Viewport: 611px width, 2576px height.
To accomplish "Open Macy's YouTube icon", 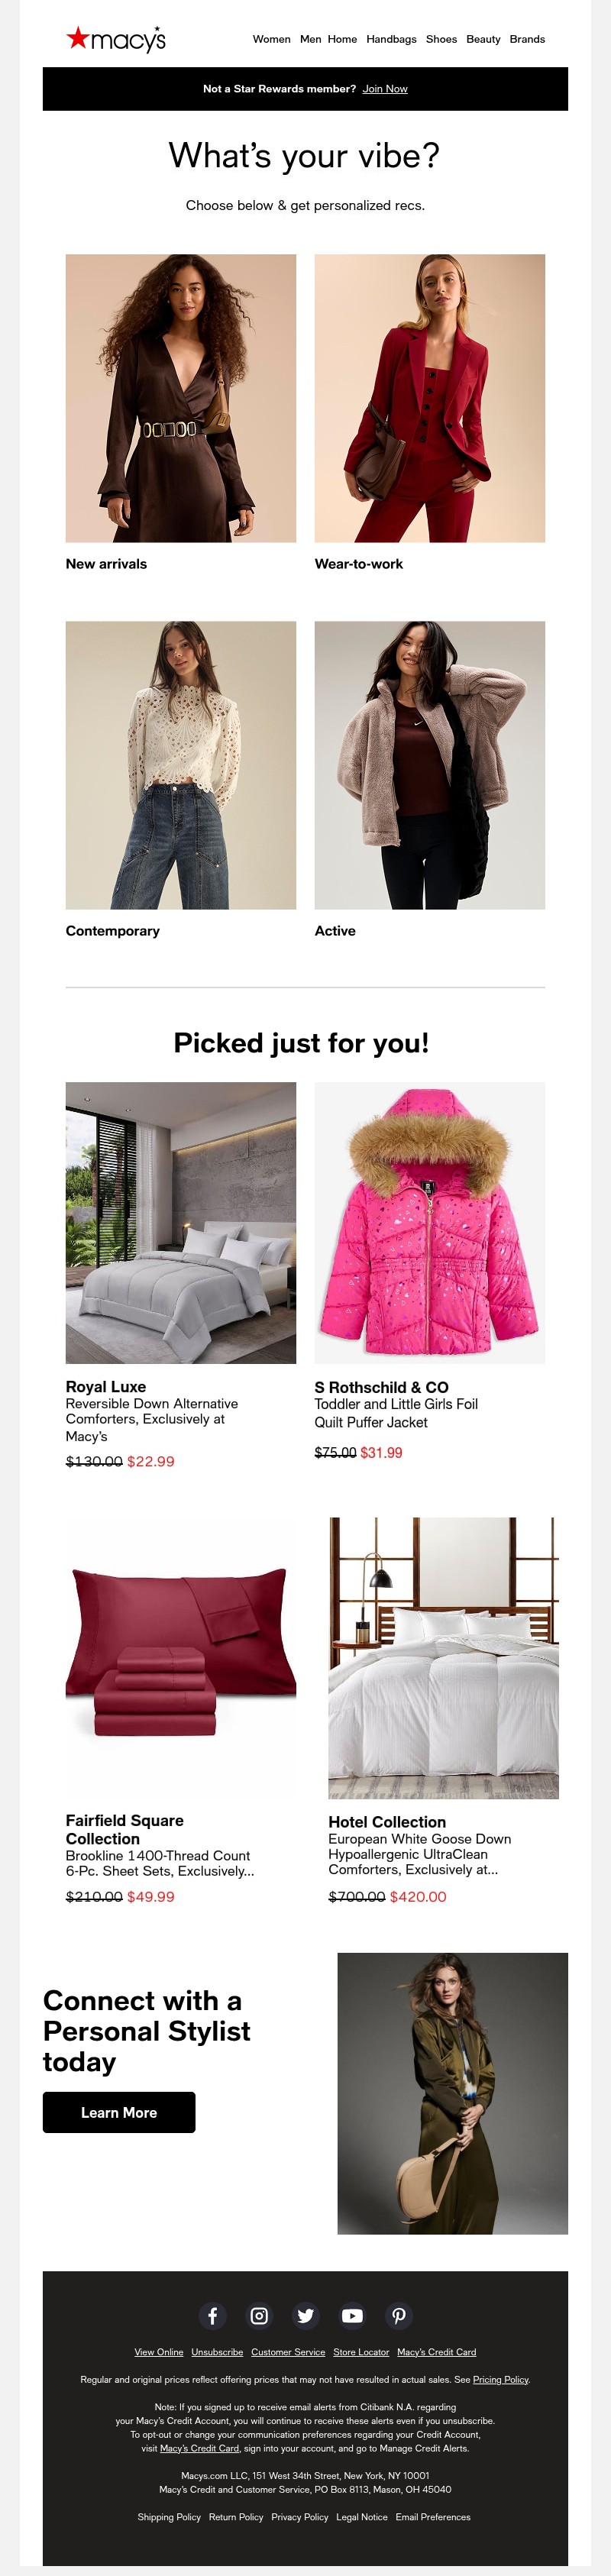I will point(352,2315).
